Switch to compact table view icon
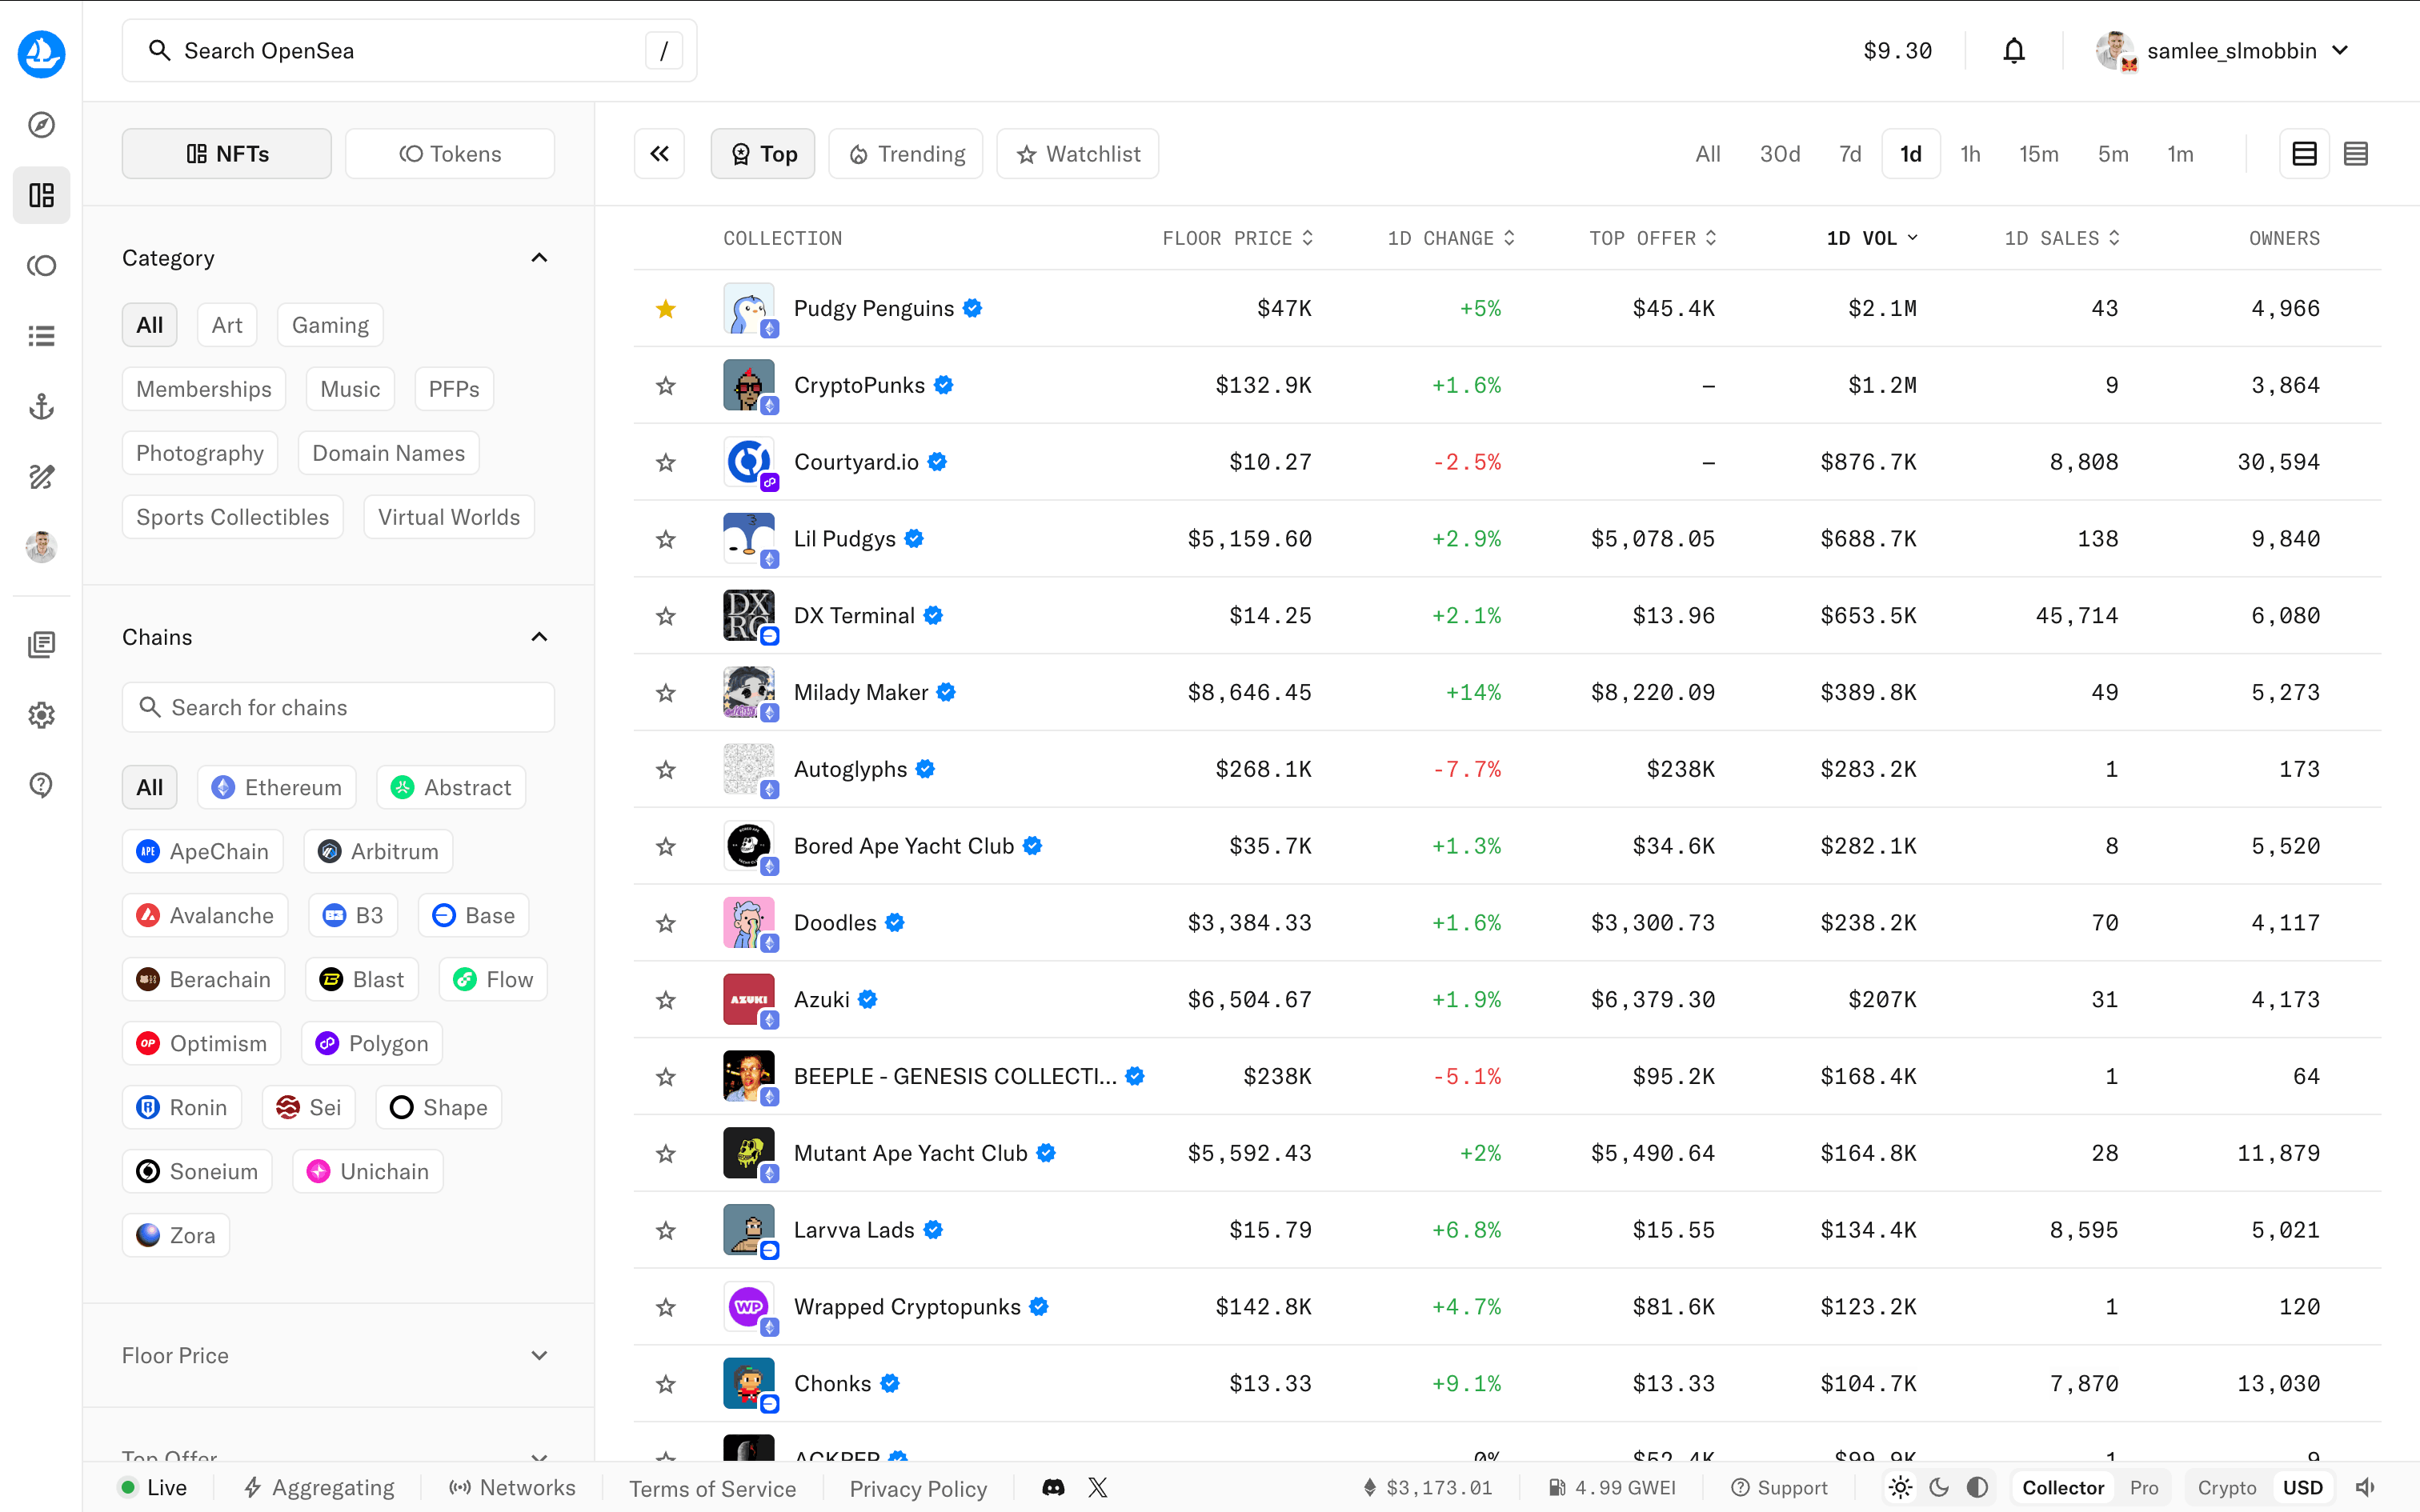This screenshot has height=1512, width=2420. 2355,154
